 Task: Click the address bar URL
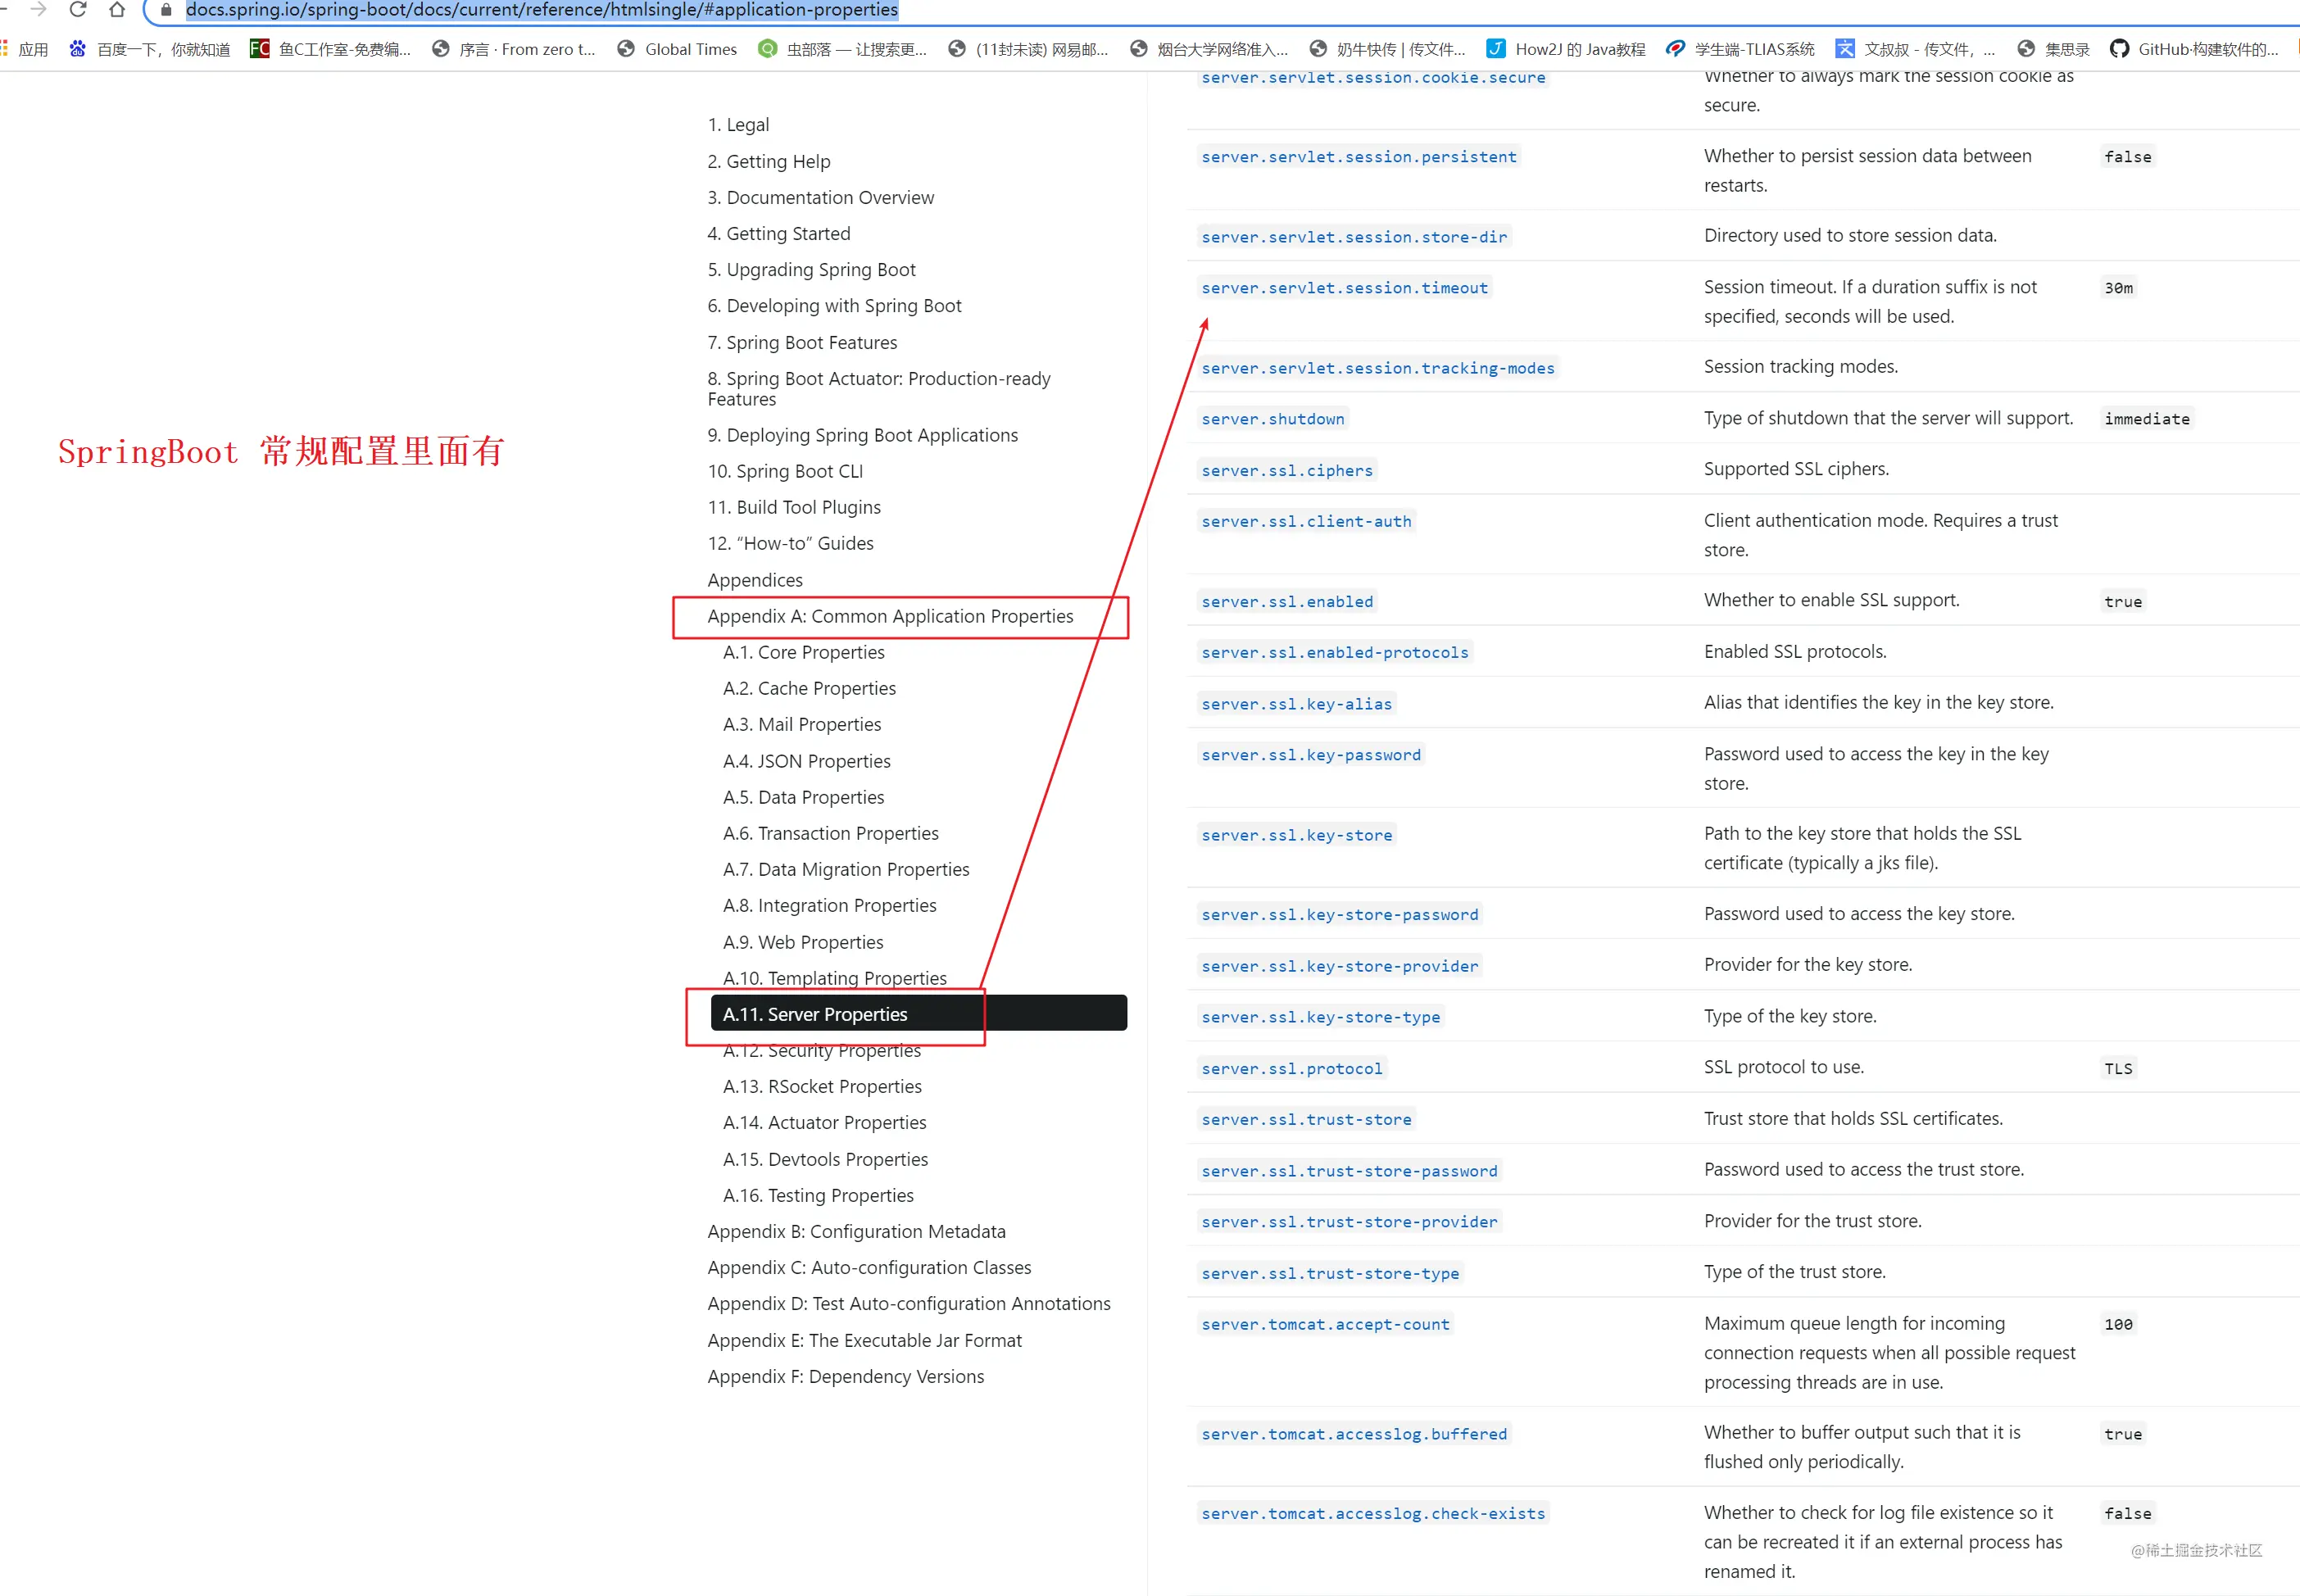542,10
